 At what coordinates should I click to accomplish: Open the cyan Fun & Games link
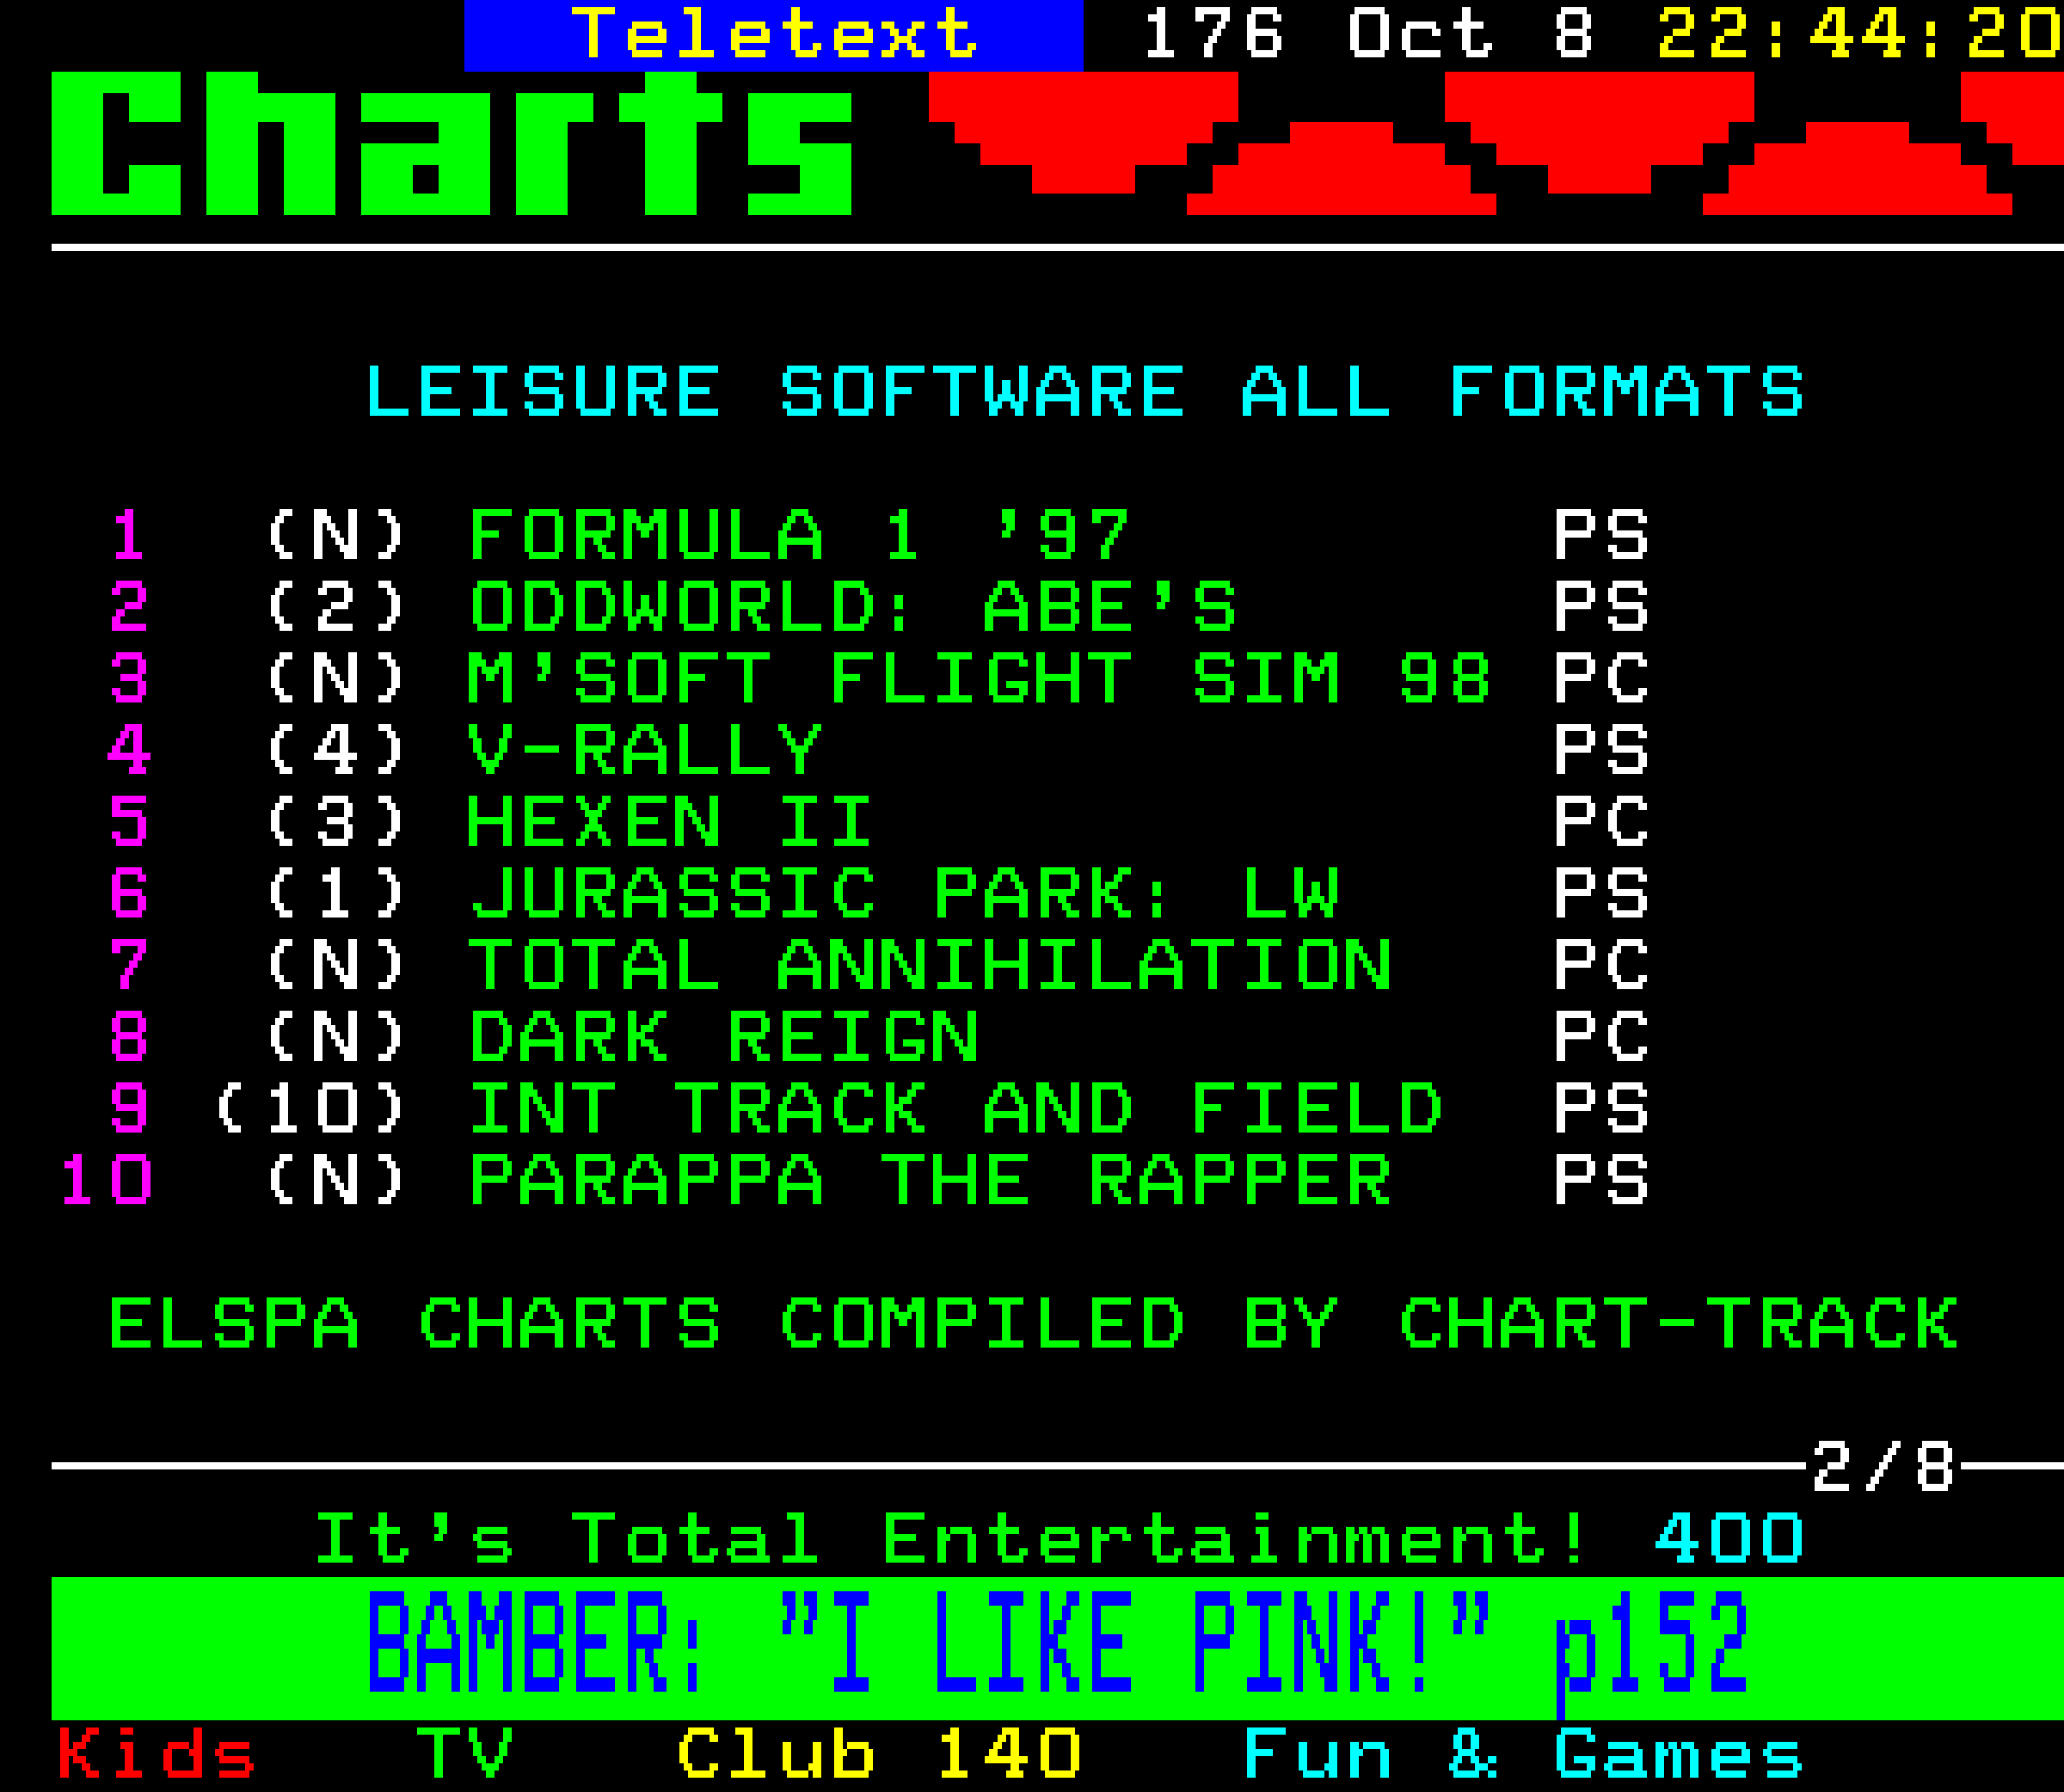[1523, 1754]
